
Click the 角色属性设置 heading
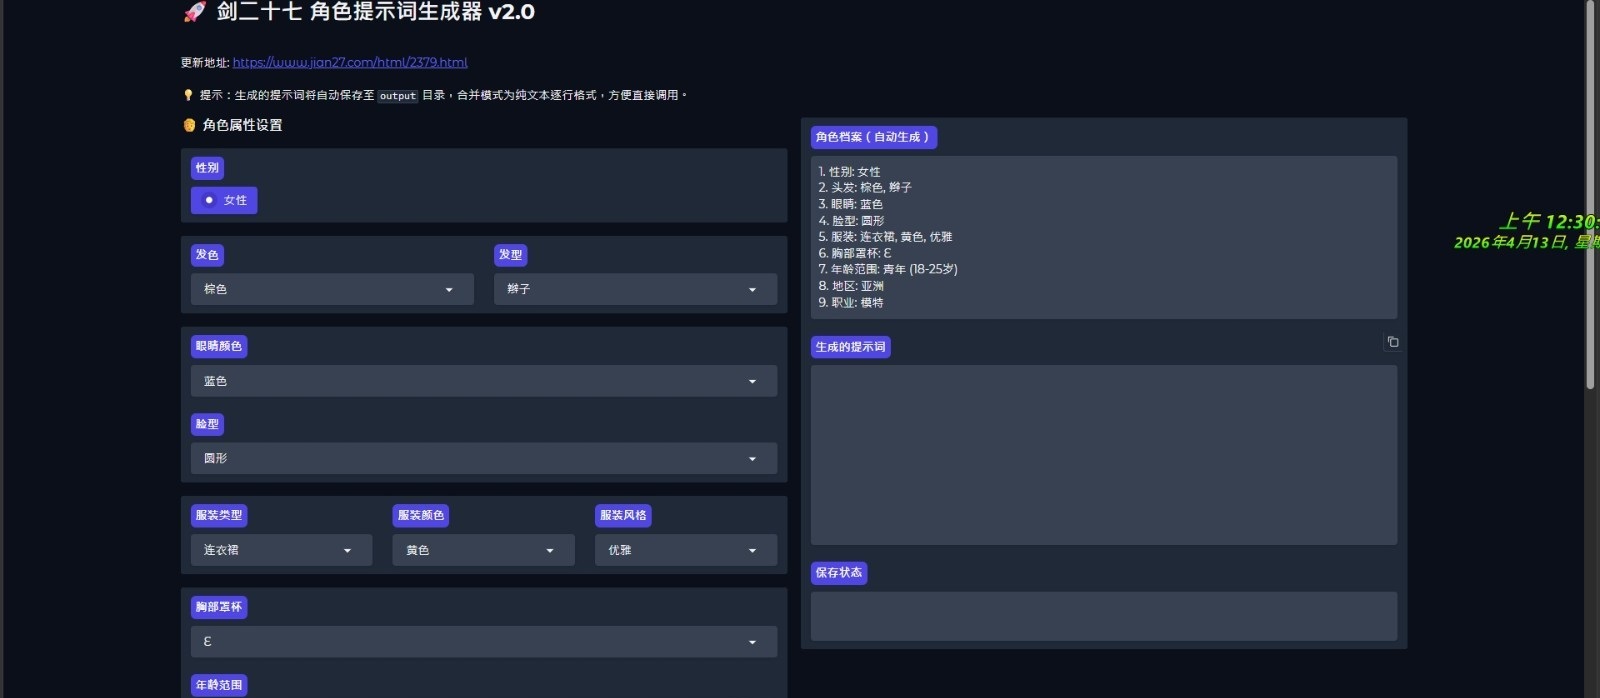click(x=242, y=125)
